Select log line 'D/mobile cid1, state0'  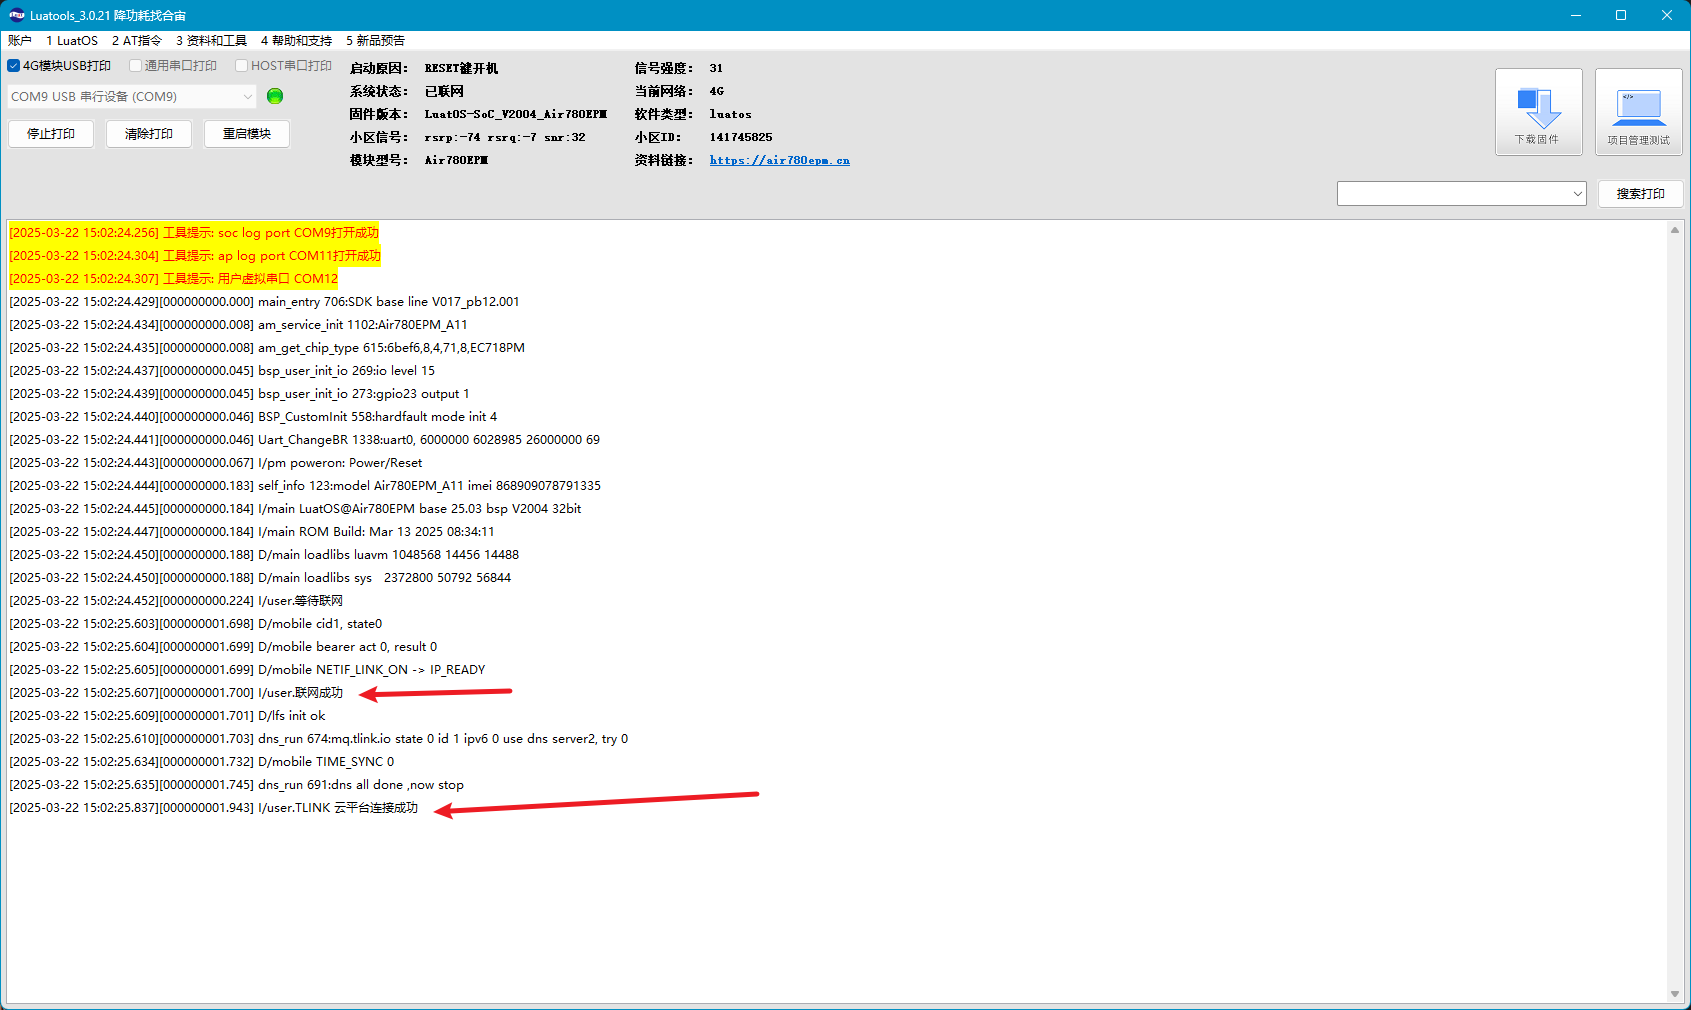pos(196,624)
